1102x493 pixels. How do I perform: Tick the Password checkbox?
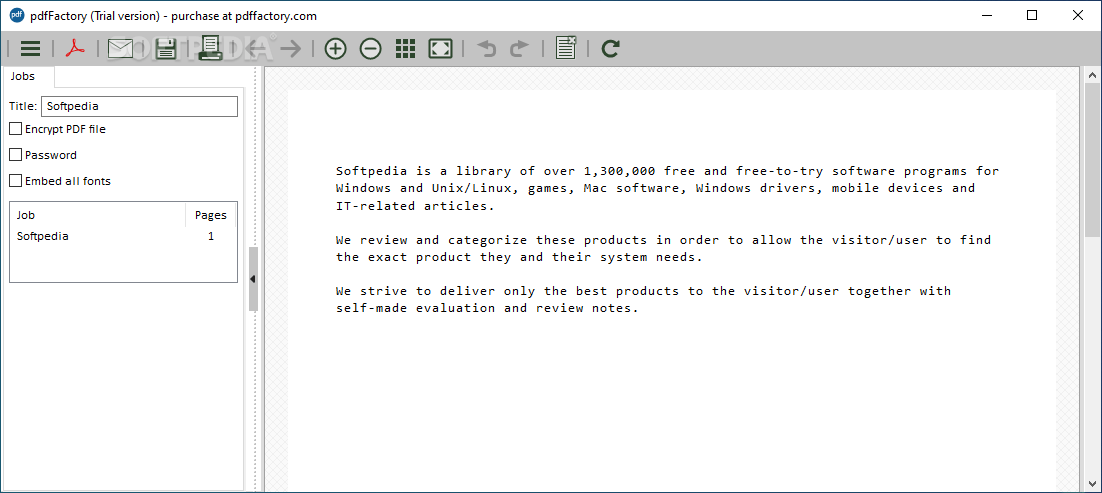15,155
